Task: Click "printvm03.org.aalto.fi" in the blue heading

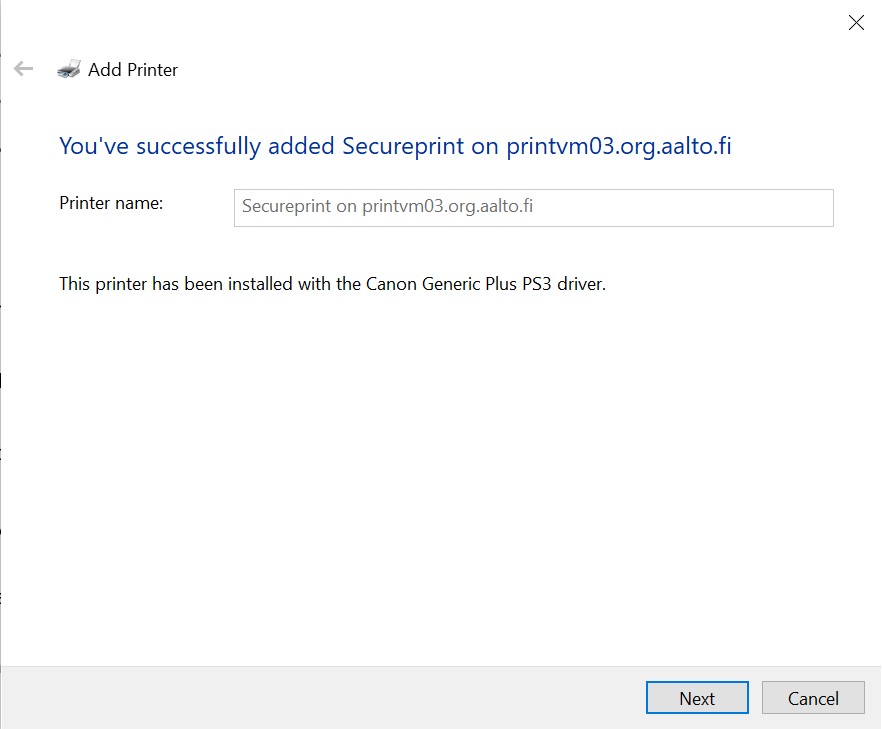Action: (x=619, y=146)
